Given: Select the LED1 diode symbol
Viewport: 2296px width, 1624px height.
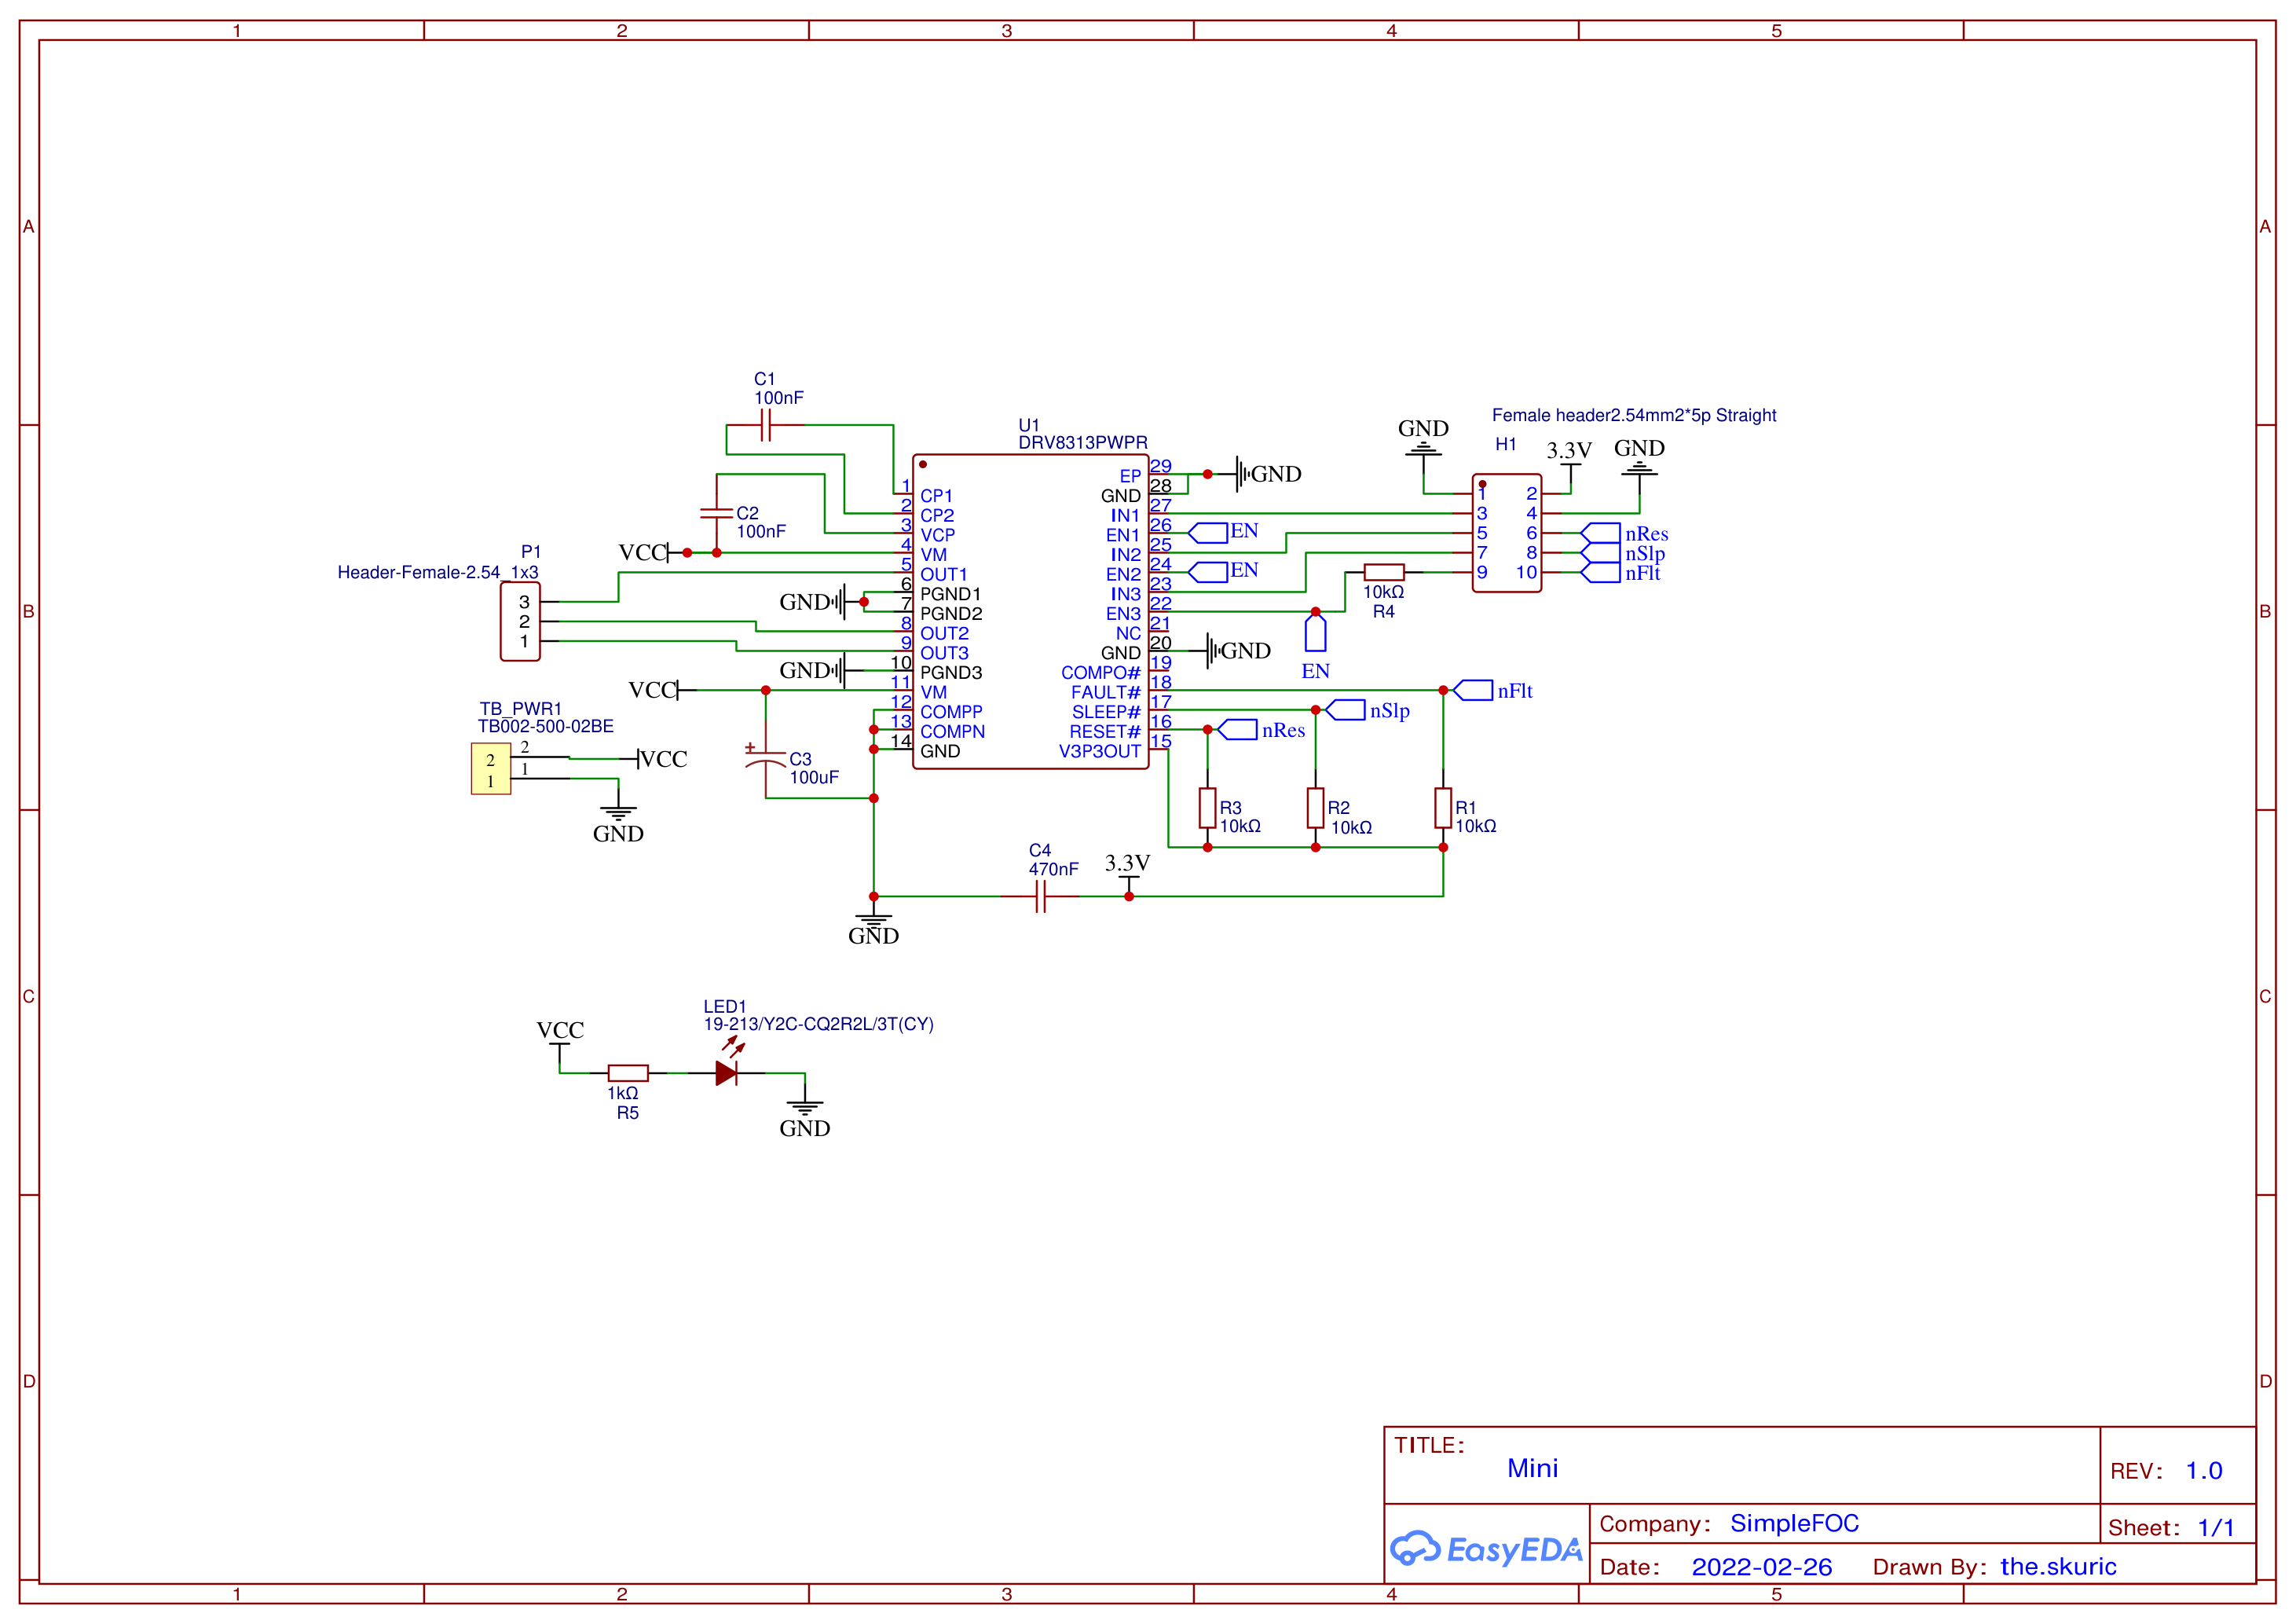Looking at the screenshot, I should coord(728,1072).
